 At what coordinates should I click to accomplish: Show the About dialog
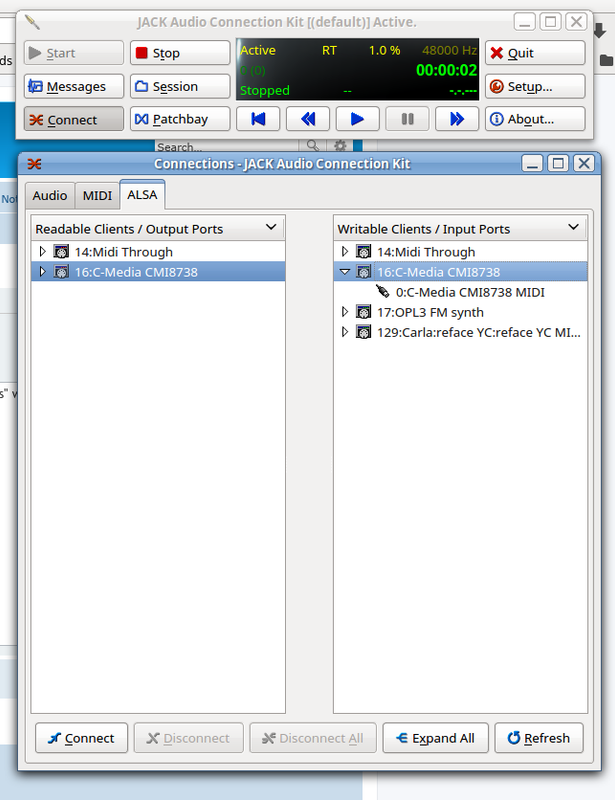click(x=534, y=119)
